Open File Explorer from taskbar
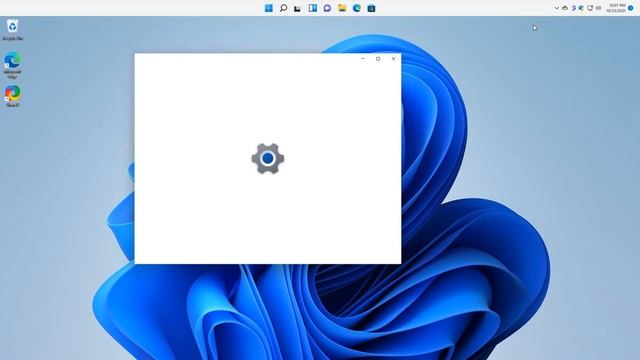 [x=342, y=8]
